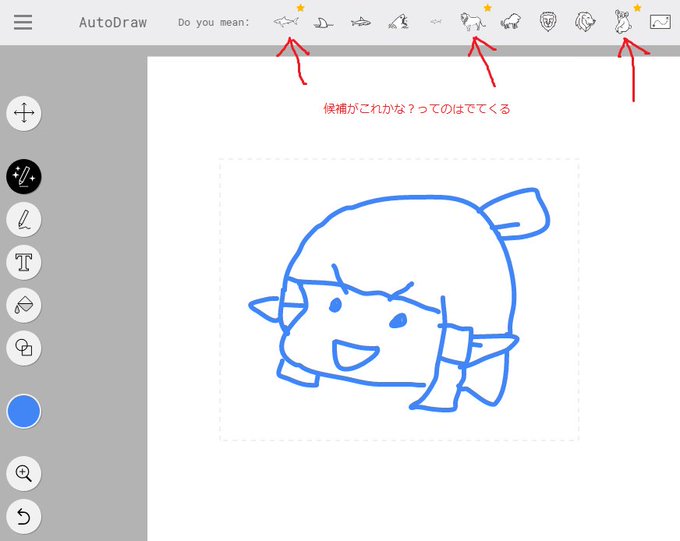Pick the starred shark suggestion
Image resolution: width=680 pixels, height=541 pixels.
[x=286, y=21]
